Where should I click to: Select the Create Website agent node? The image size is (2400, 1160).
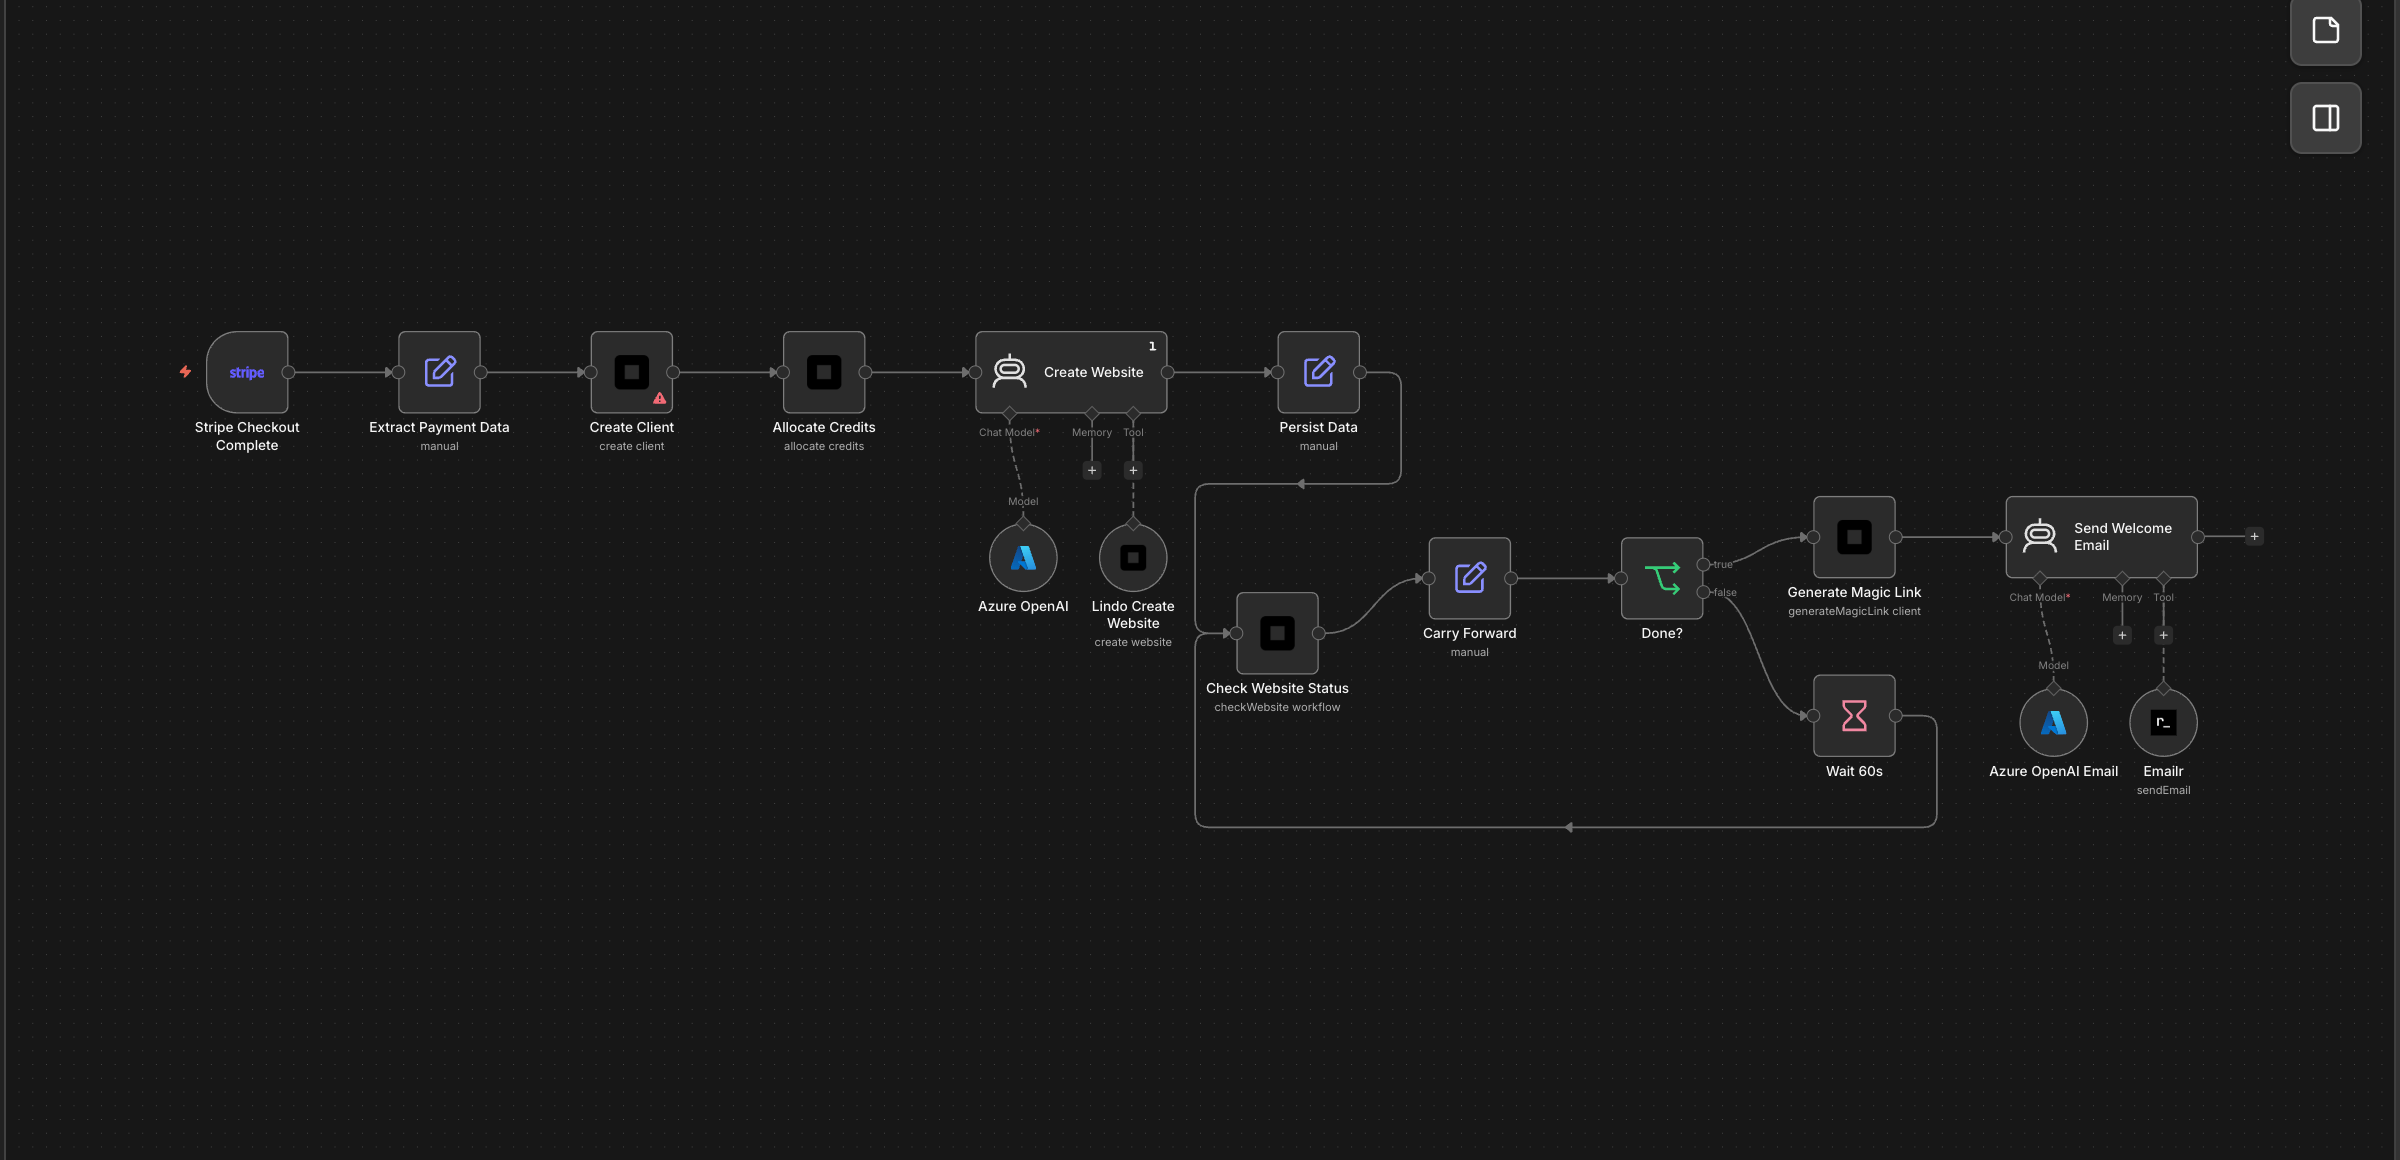[x=1071, y=372]
